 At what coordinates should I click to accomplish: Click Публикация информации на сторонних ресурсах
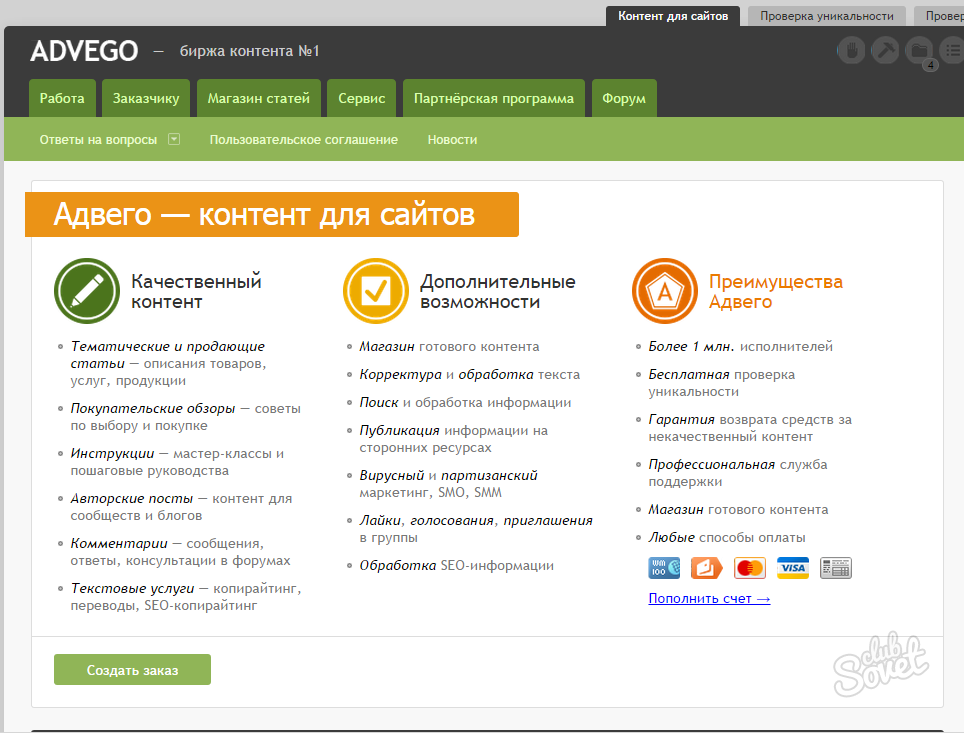pyautogui.click(x=454, y=439)
